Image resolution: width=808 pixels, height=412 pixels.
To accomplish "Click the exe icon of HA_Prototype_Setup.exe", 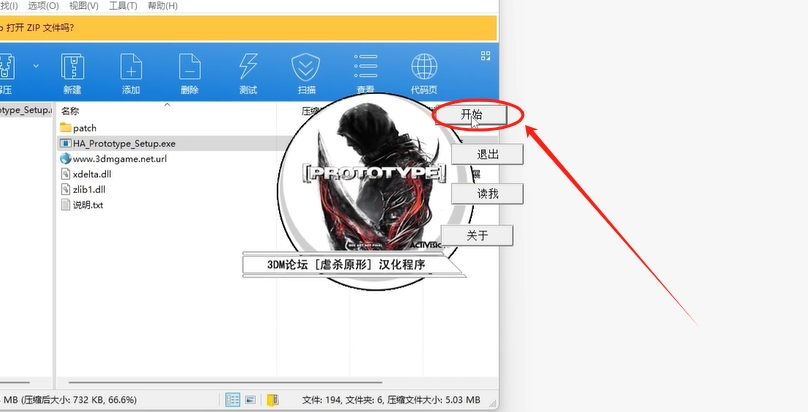I will click(x=65, y=143).
